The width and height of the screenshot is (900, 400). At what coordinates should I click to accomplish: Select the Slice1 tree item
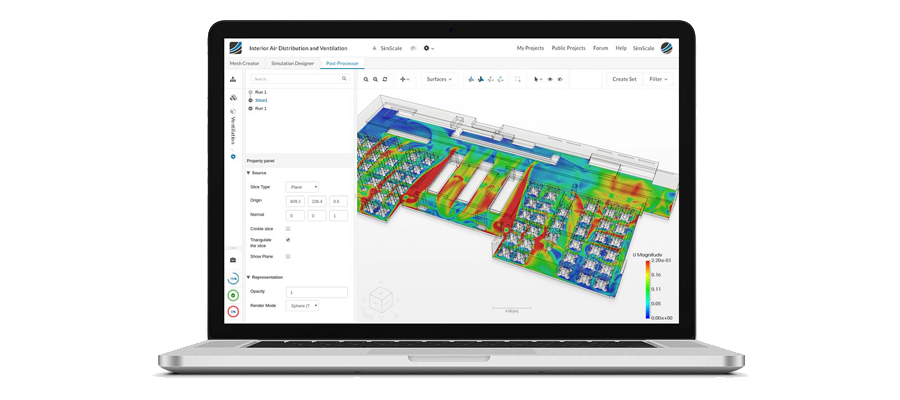coord(261,100)
